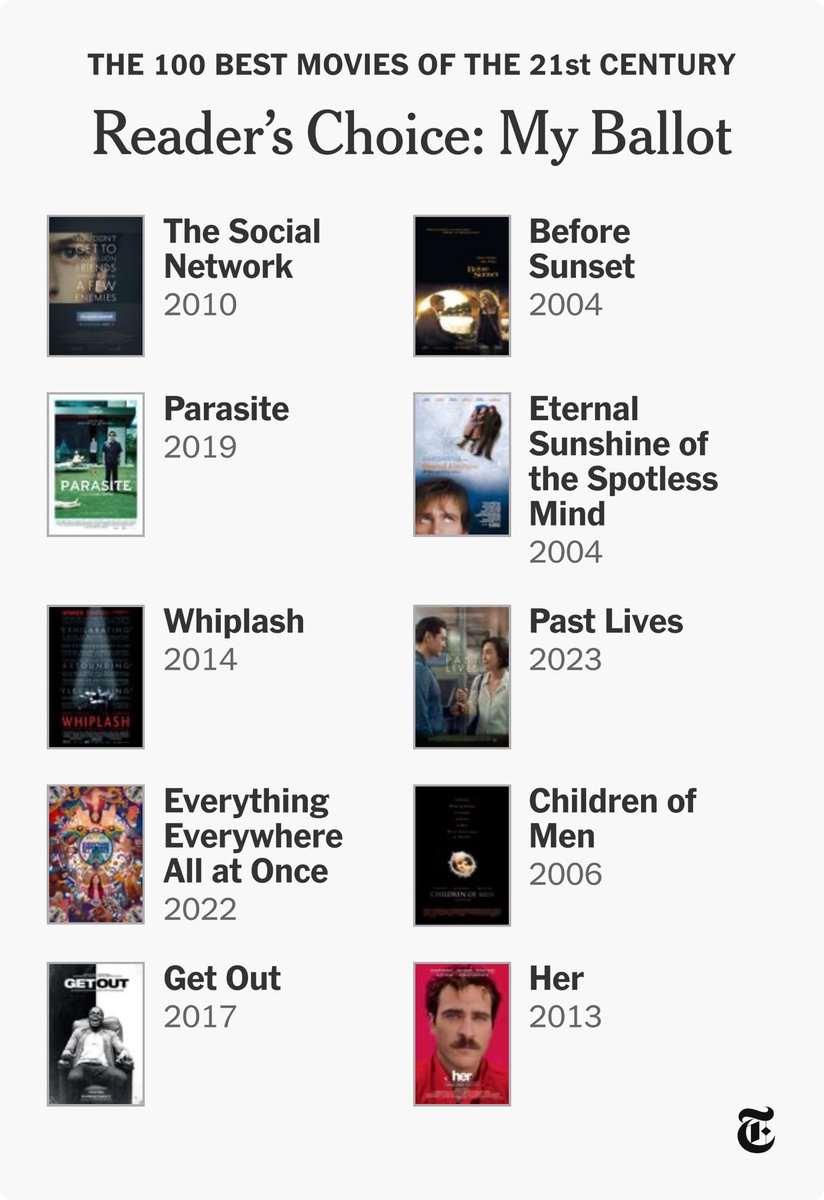This screenshot has width=824, height=1200.
Task: Select the Parasite movie poster
Action: (x=96, y=464)
